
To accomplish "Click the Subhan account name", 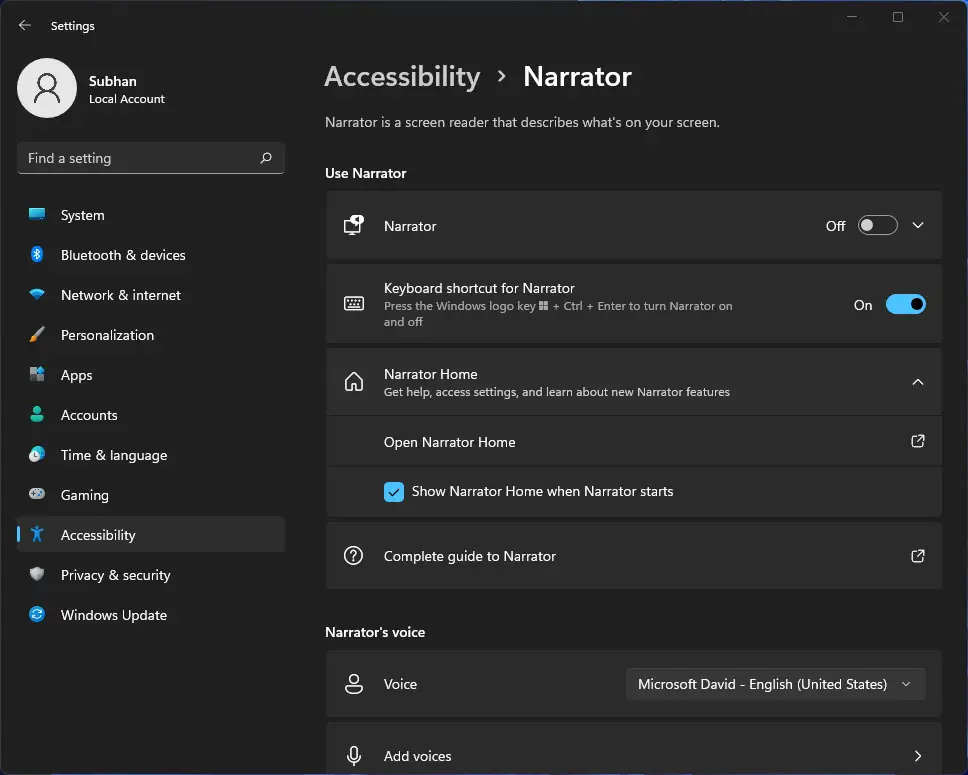I will coord(112,81).
